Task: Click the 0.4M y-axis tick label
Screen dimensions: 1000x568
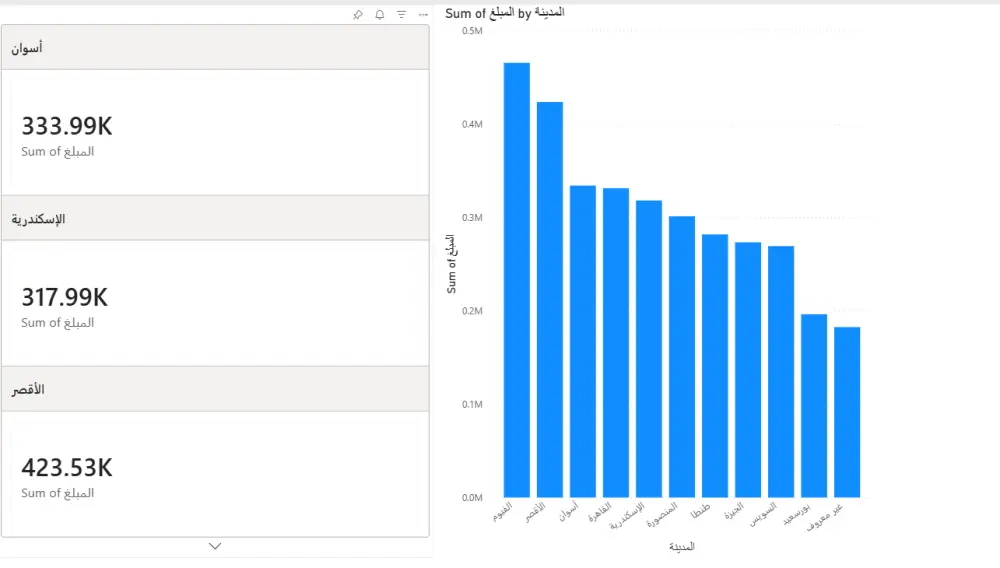Action: pyautogui.click(x=472, y=124)
